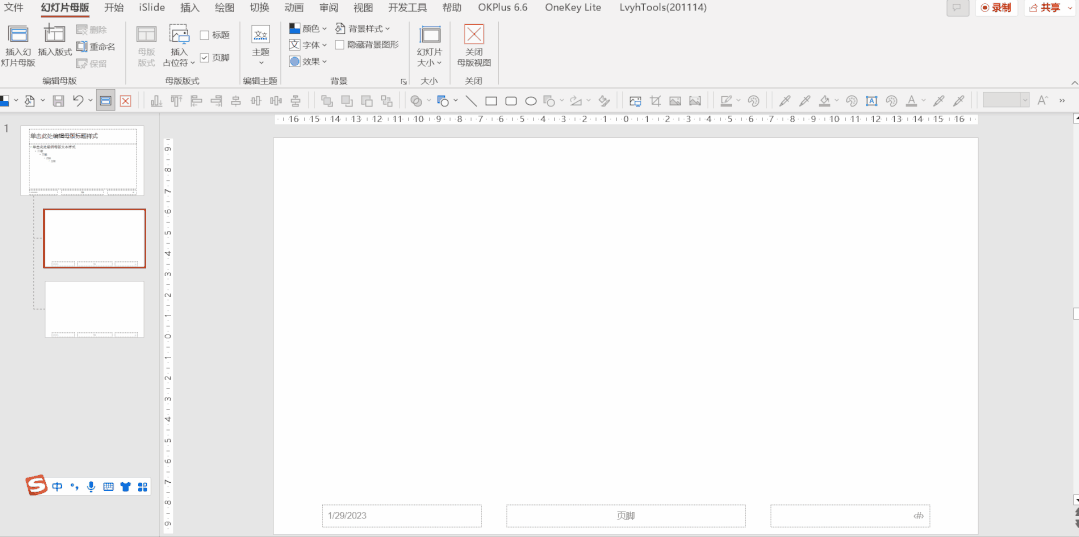Open the LvyhTools(201114) tab
Viewport: 1079px width, 537px height.
point(663,8)
